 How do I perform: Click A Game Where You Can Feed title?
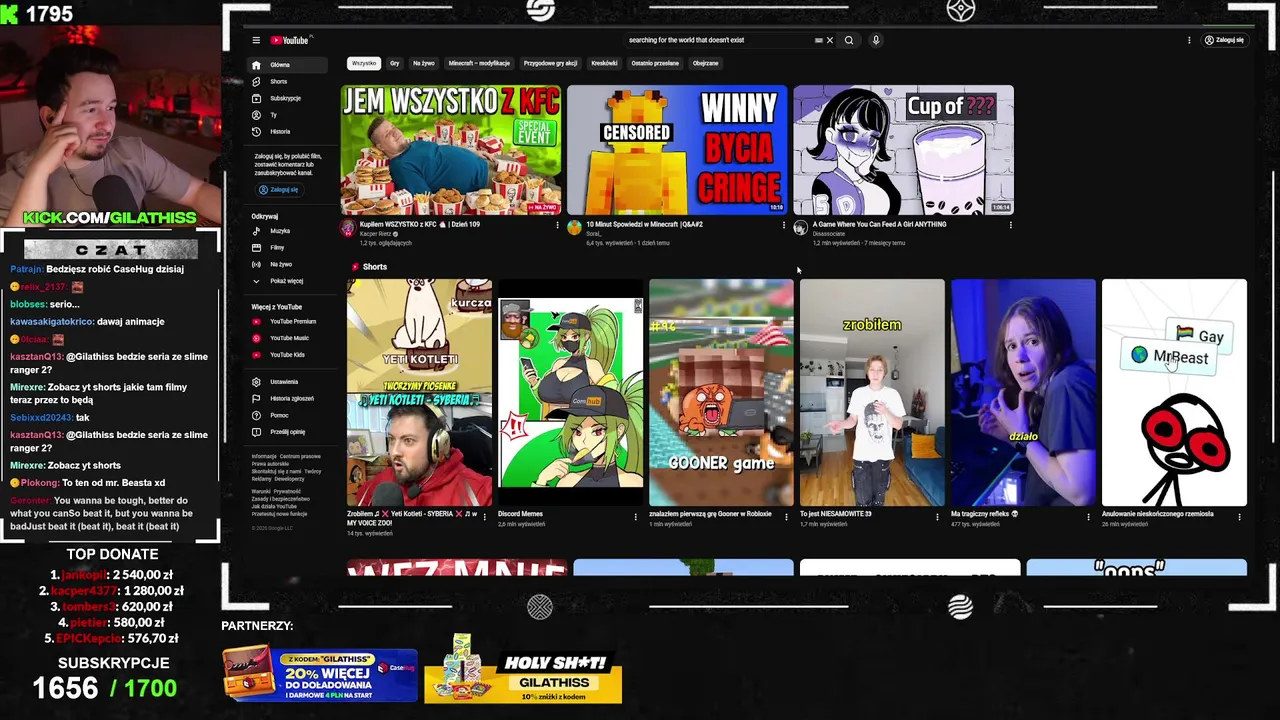(879, 224)
